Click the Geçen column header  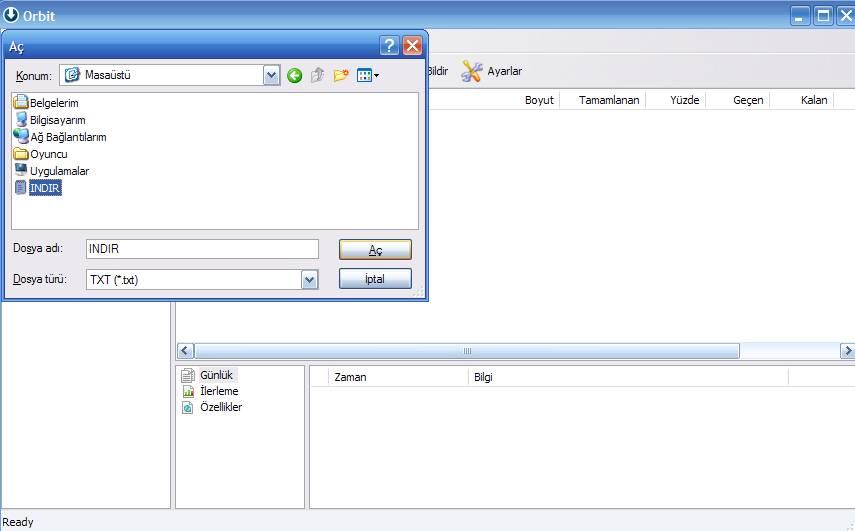click(x=748, y=100)
